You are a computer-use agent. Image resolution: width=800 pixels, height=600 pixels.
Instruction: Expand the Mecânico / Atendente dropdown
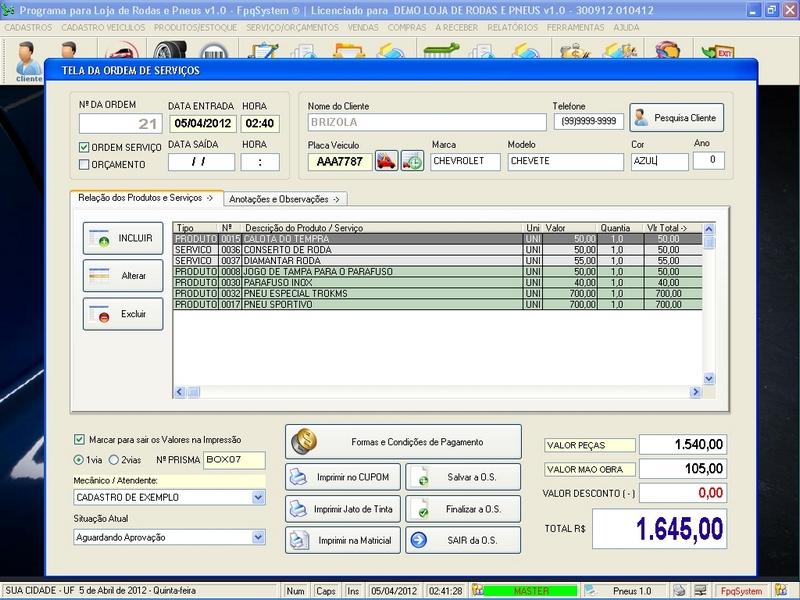pos(258,497)
